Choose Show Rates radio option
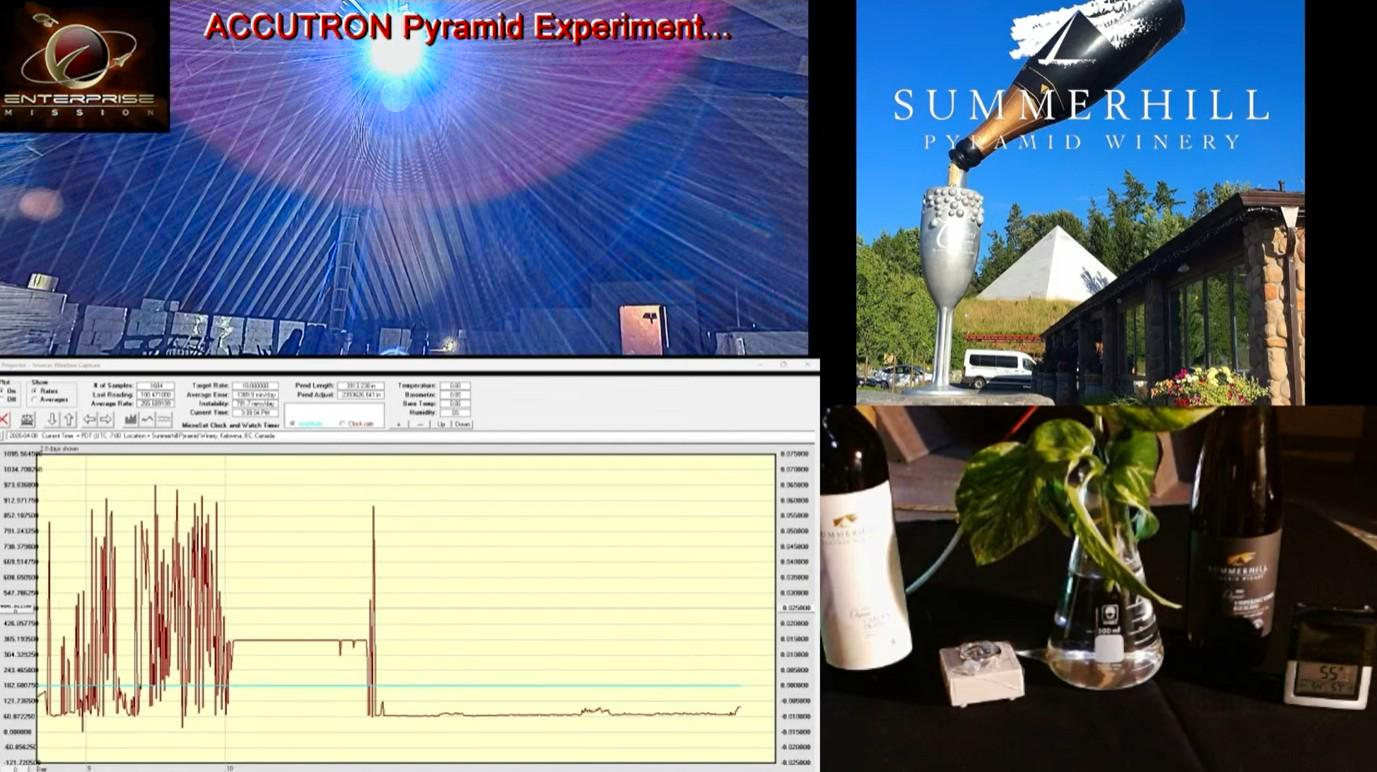Screen dimensions: 1377x772 pyautogui.click(x=34, y=391)
